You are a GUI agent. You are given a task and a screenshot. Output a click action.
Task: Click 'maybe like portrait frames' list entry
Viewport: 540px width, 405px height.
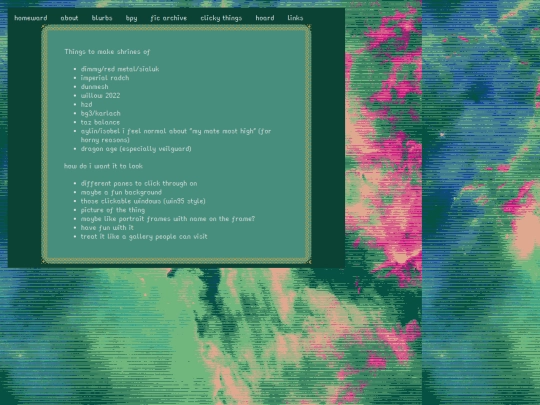[x=168, y=219]
